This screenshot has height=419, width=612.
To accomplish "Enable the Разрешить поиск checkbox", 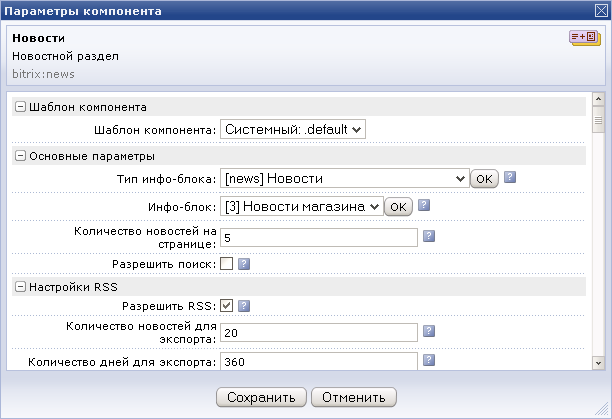I will pos(226,264).
